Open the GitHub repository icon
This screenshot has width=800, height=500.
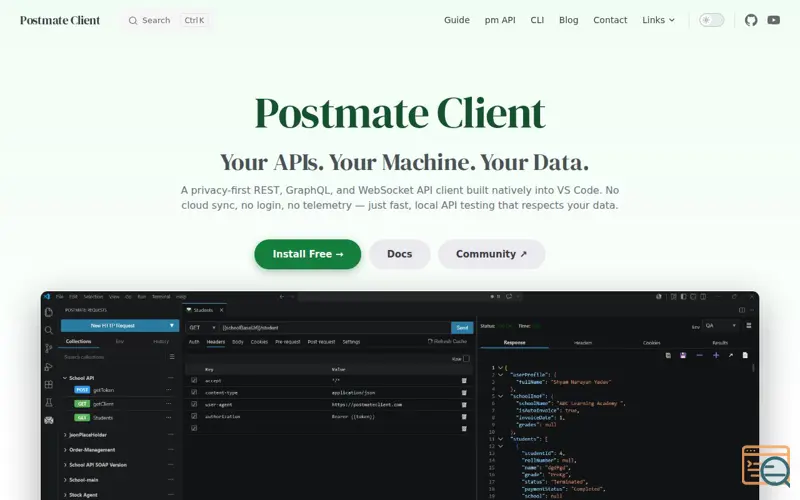(x=751, y=20)
